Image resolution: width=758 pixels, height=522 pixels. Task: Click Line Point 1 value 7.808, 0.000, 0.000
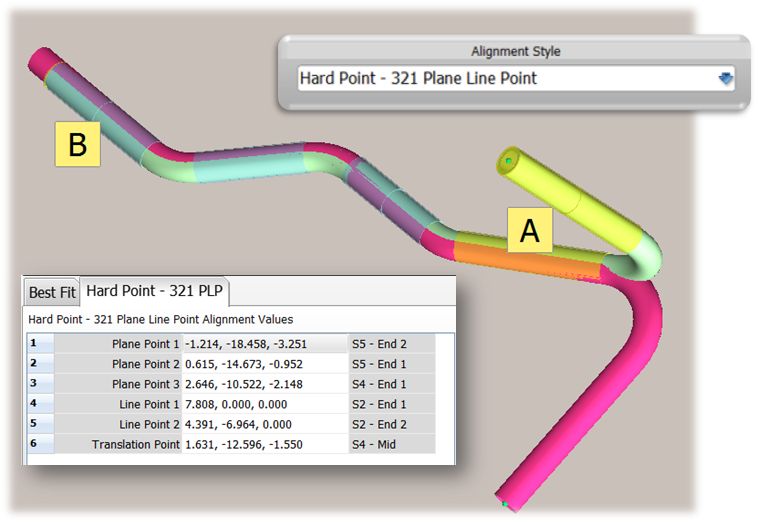click(264, 404)
